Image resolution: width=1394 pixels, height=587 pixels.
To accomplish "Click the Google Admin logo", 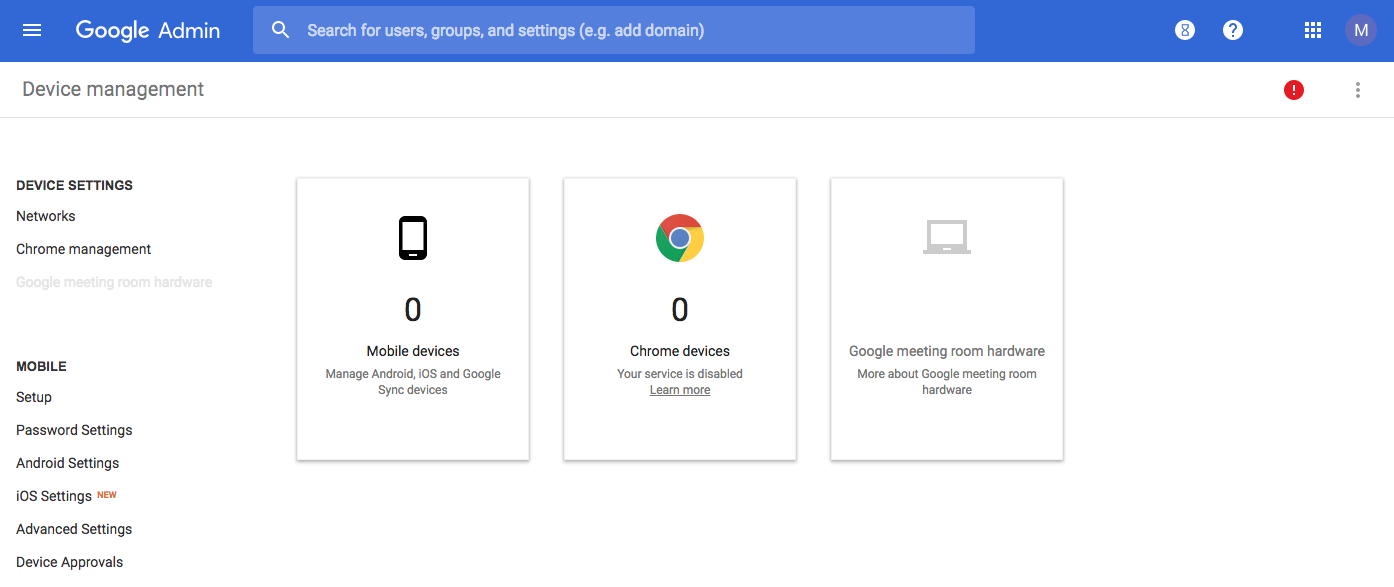I will click(x=148, y=30).
